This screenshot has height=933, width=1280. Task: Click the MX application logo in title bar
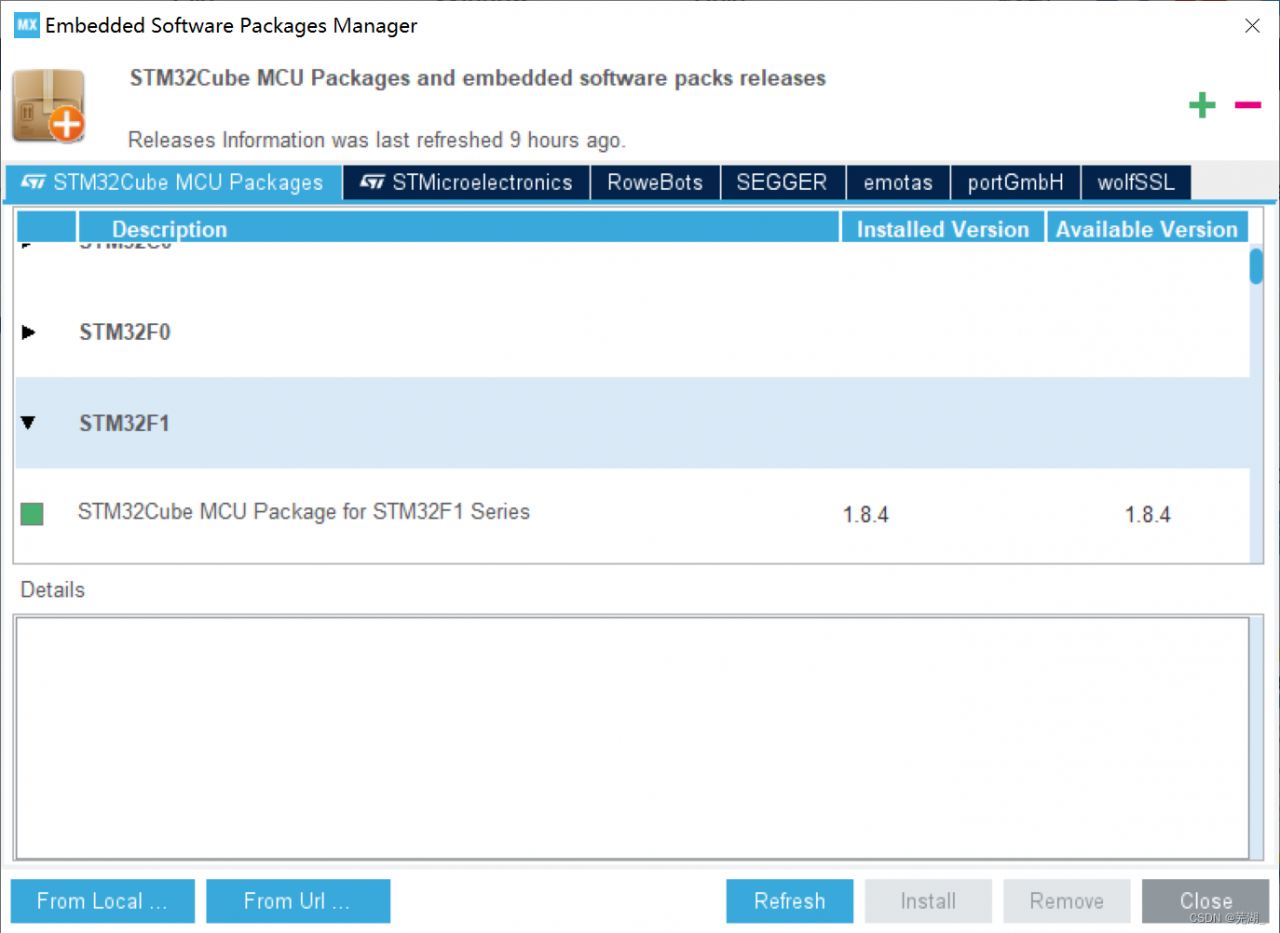pyautogui.click(x=26, y=26)
